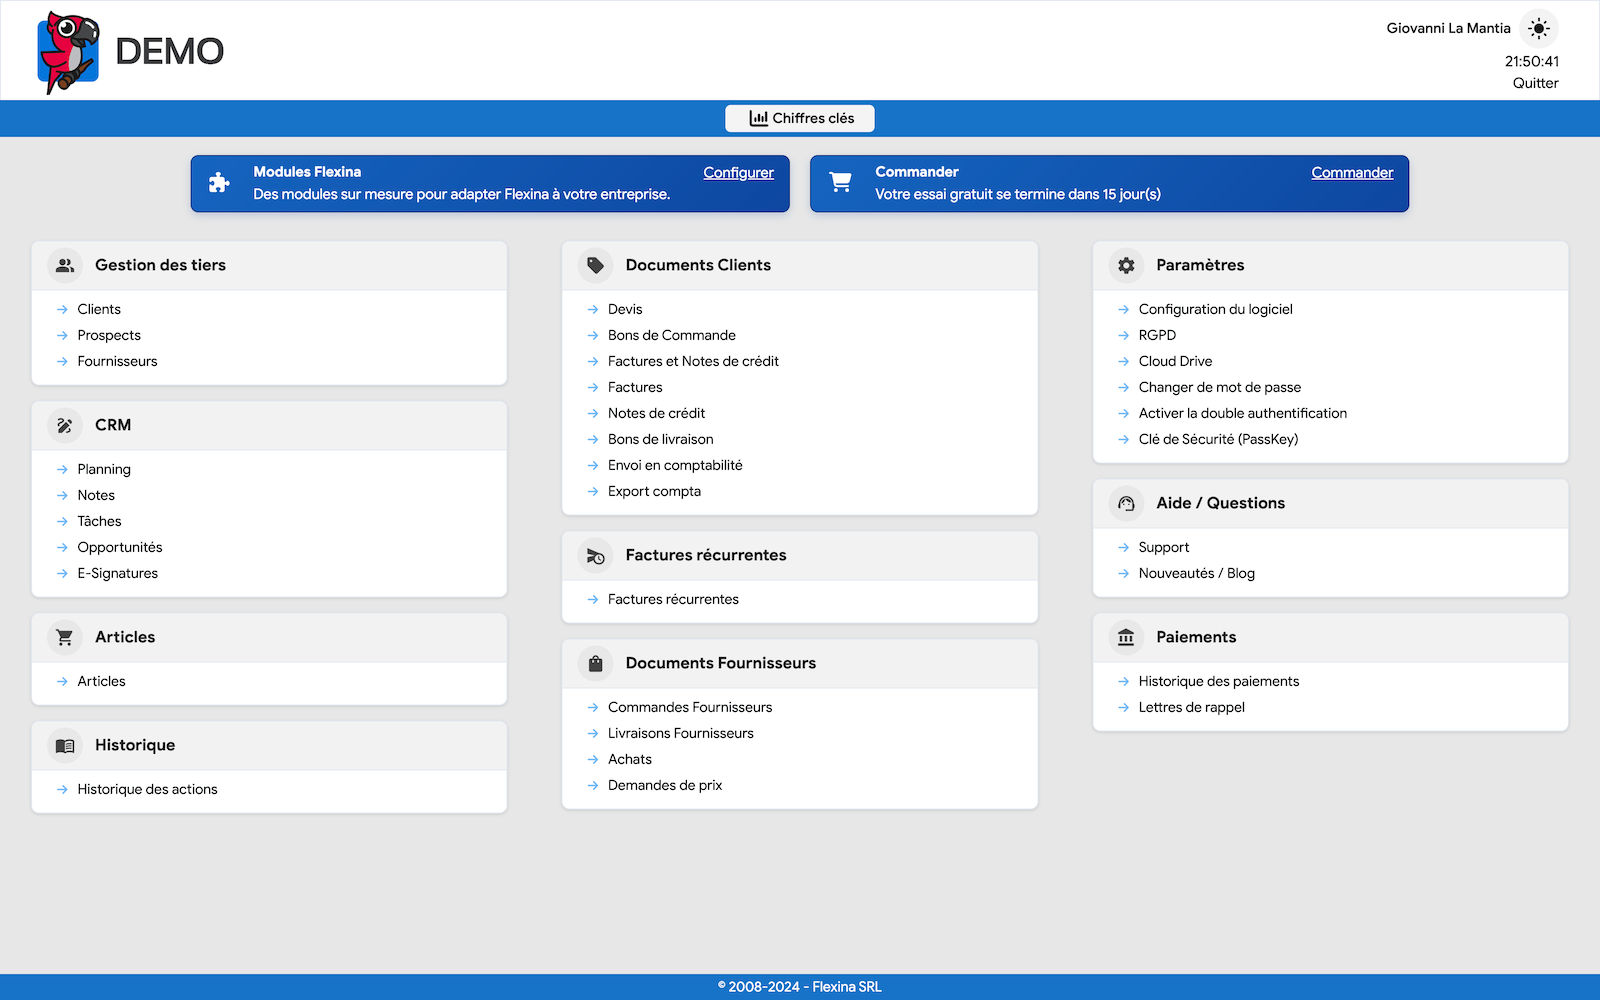The width and height of the screenshot is (1600, 1000).
Task: Open Factures et Notes de crédit
Action: [693, 361]
